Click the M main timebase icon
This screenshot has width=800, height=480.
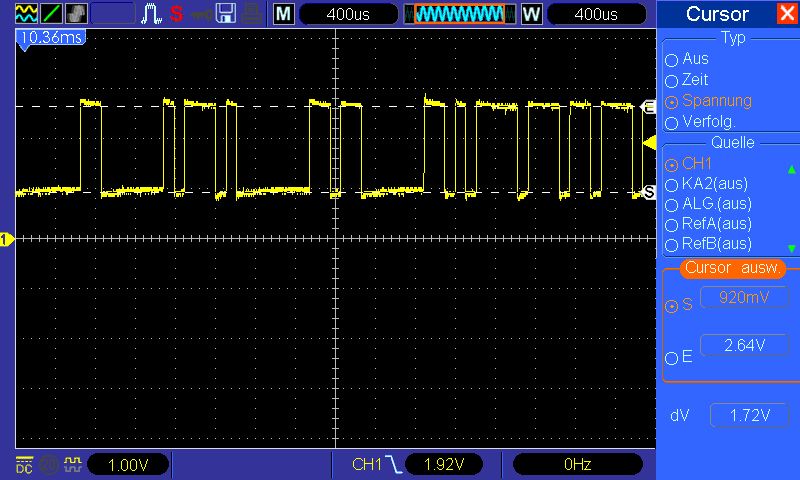tap(284, 14)
